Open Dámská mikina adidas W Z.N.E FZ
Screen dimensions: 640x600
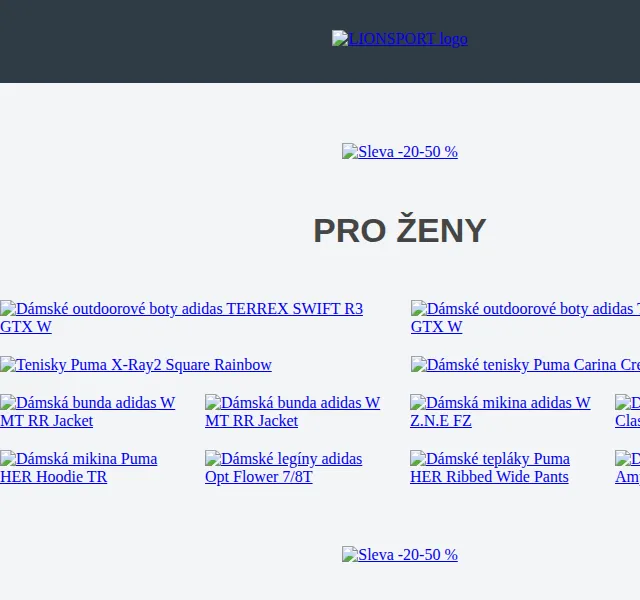(500, 411)
